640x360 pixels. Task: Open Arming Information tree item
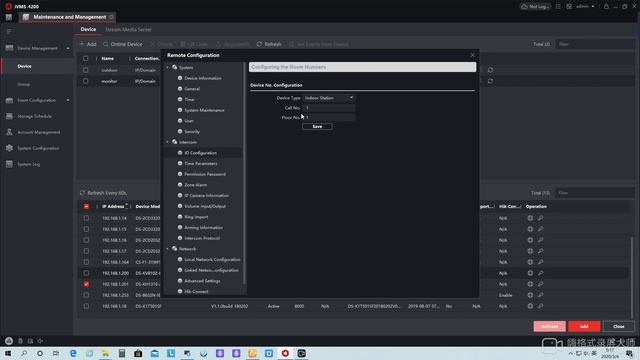(203, 227)
